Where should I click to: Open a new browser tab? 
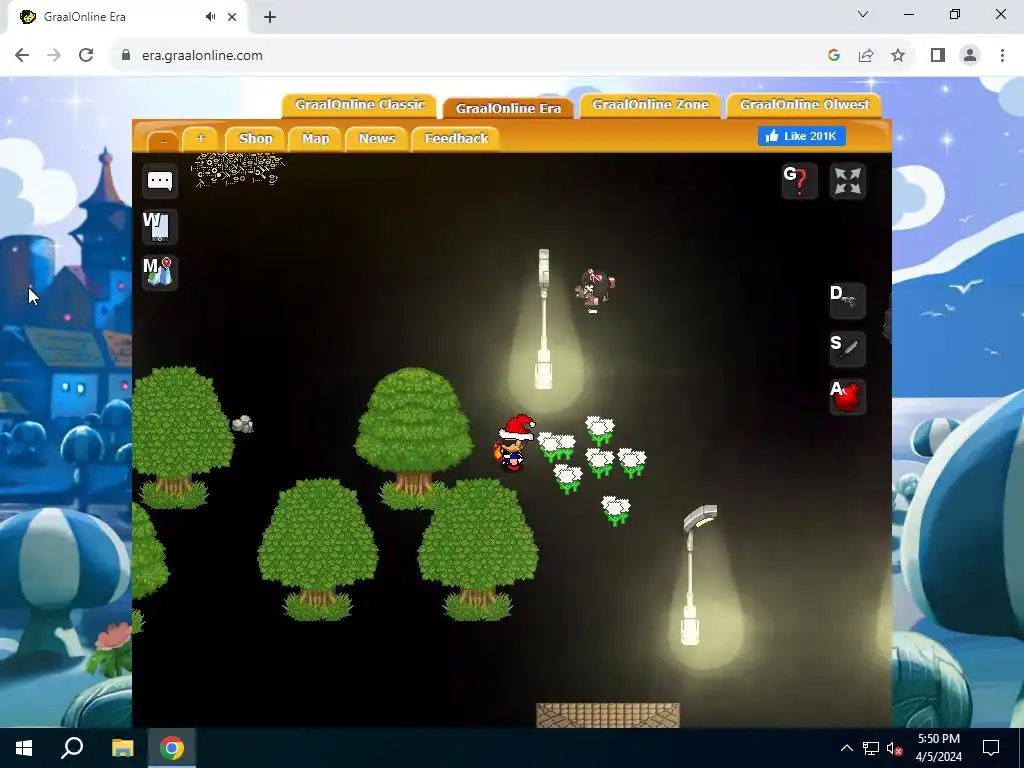coord(270,17)
